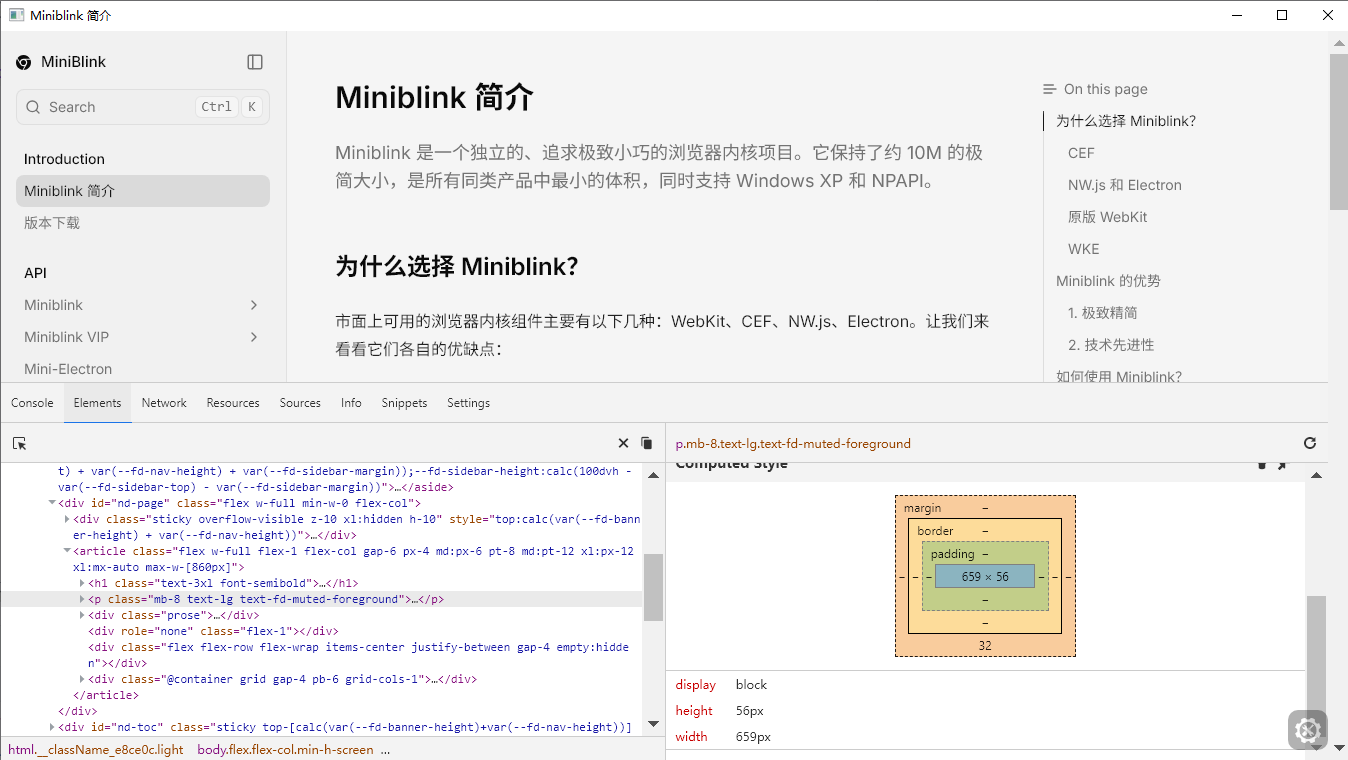Expand the Miniblink VIP sidebar section
The width and height of the screenshot is (1348, 760).
coord(254,337)
